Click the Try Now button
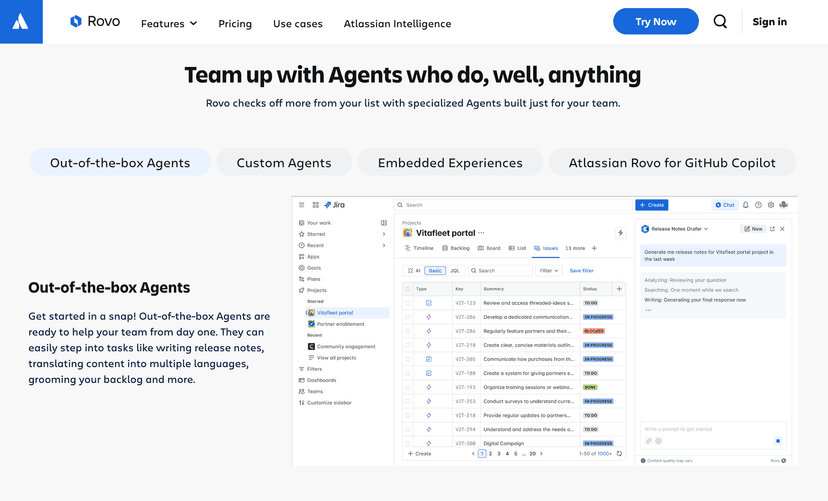Screen dimensions: 828x501 click(x=655, y=22)
